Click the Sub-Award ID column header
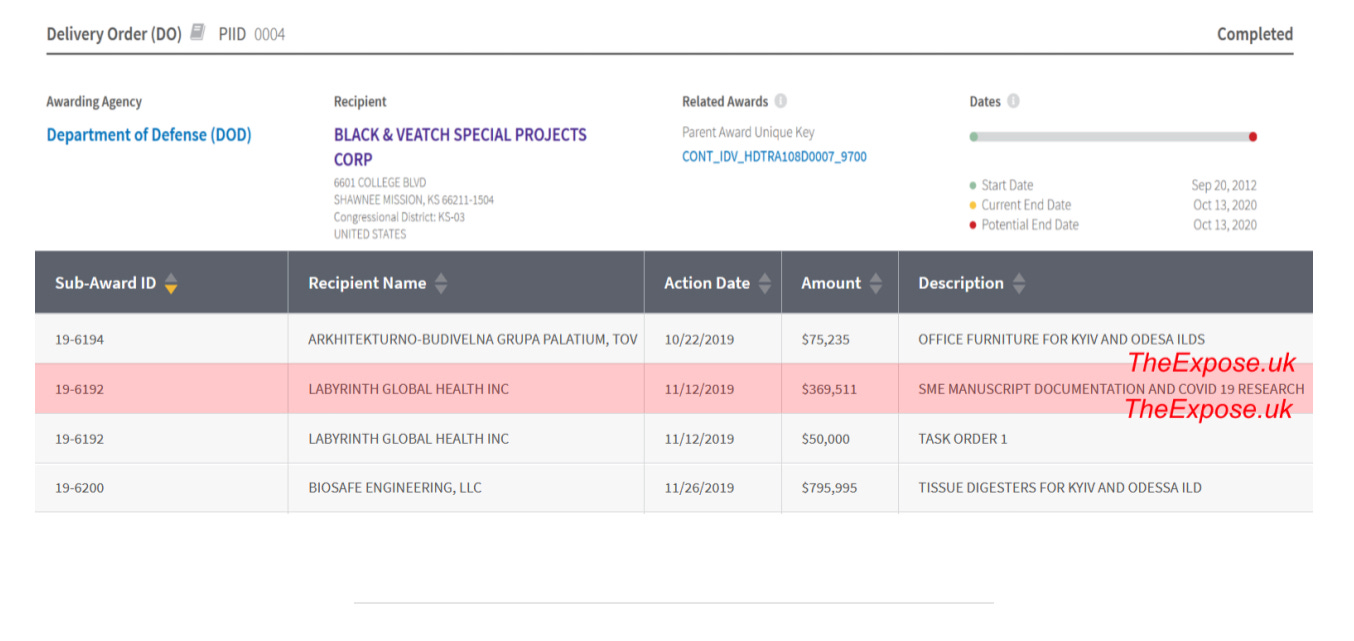 click(161, 283)
